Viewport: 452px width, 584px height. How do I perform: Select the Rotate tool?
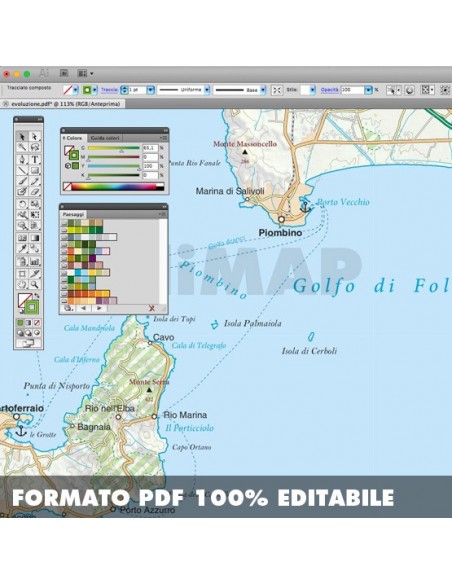pos(22,204)
